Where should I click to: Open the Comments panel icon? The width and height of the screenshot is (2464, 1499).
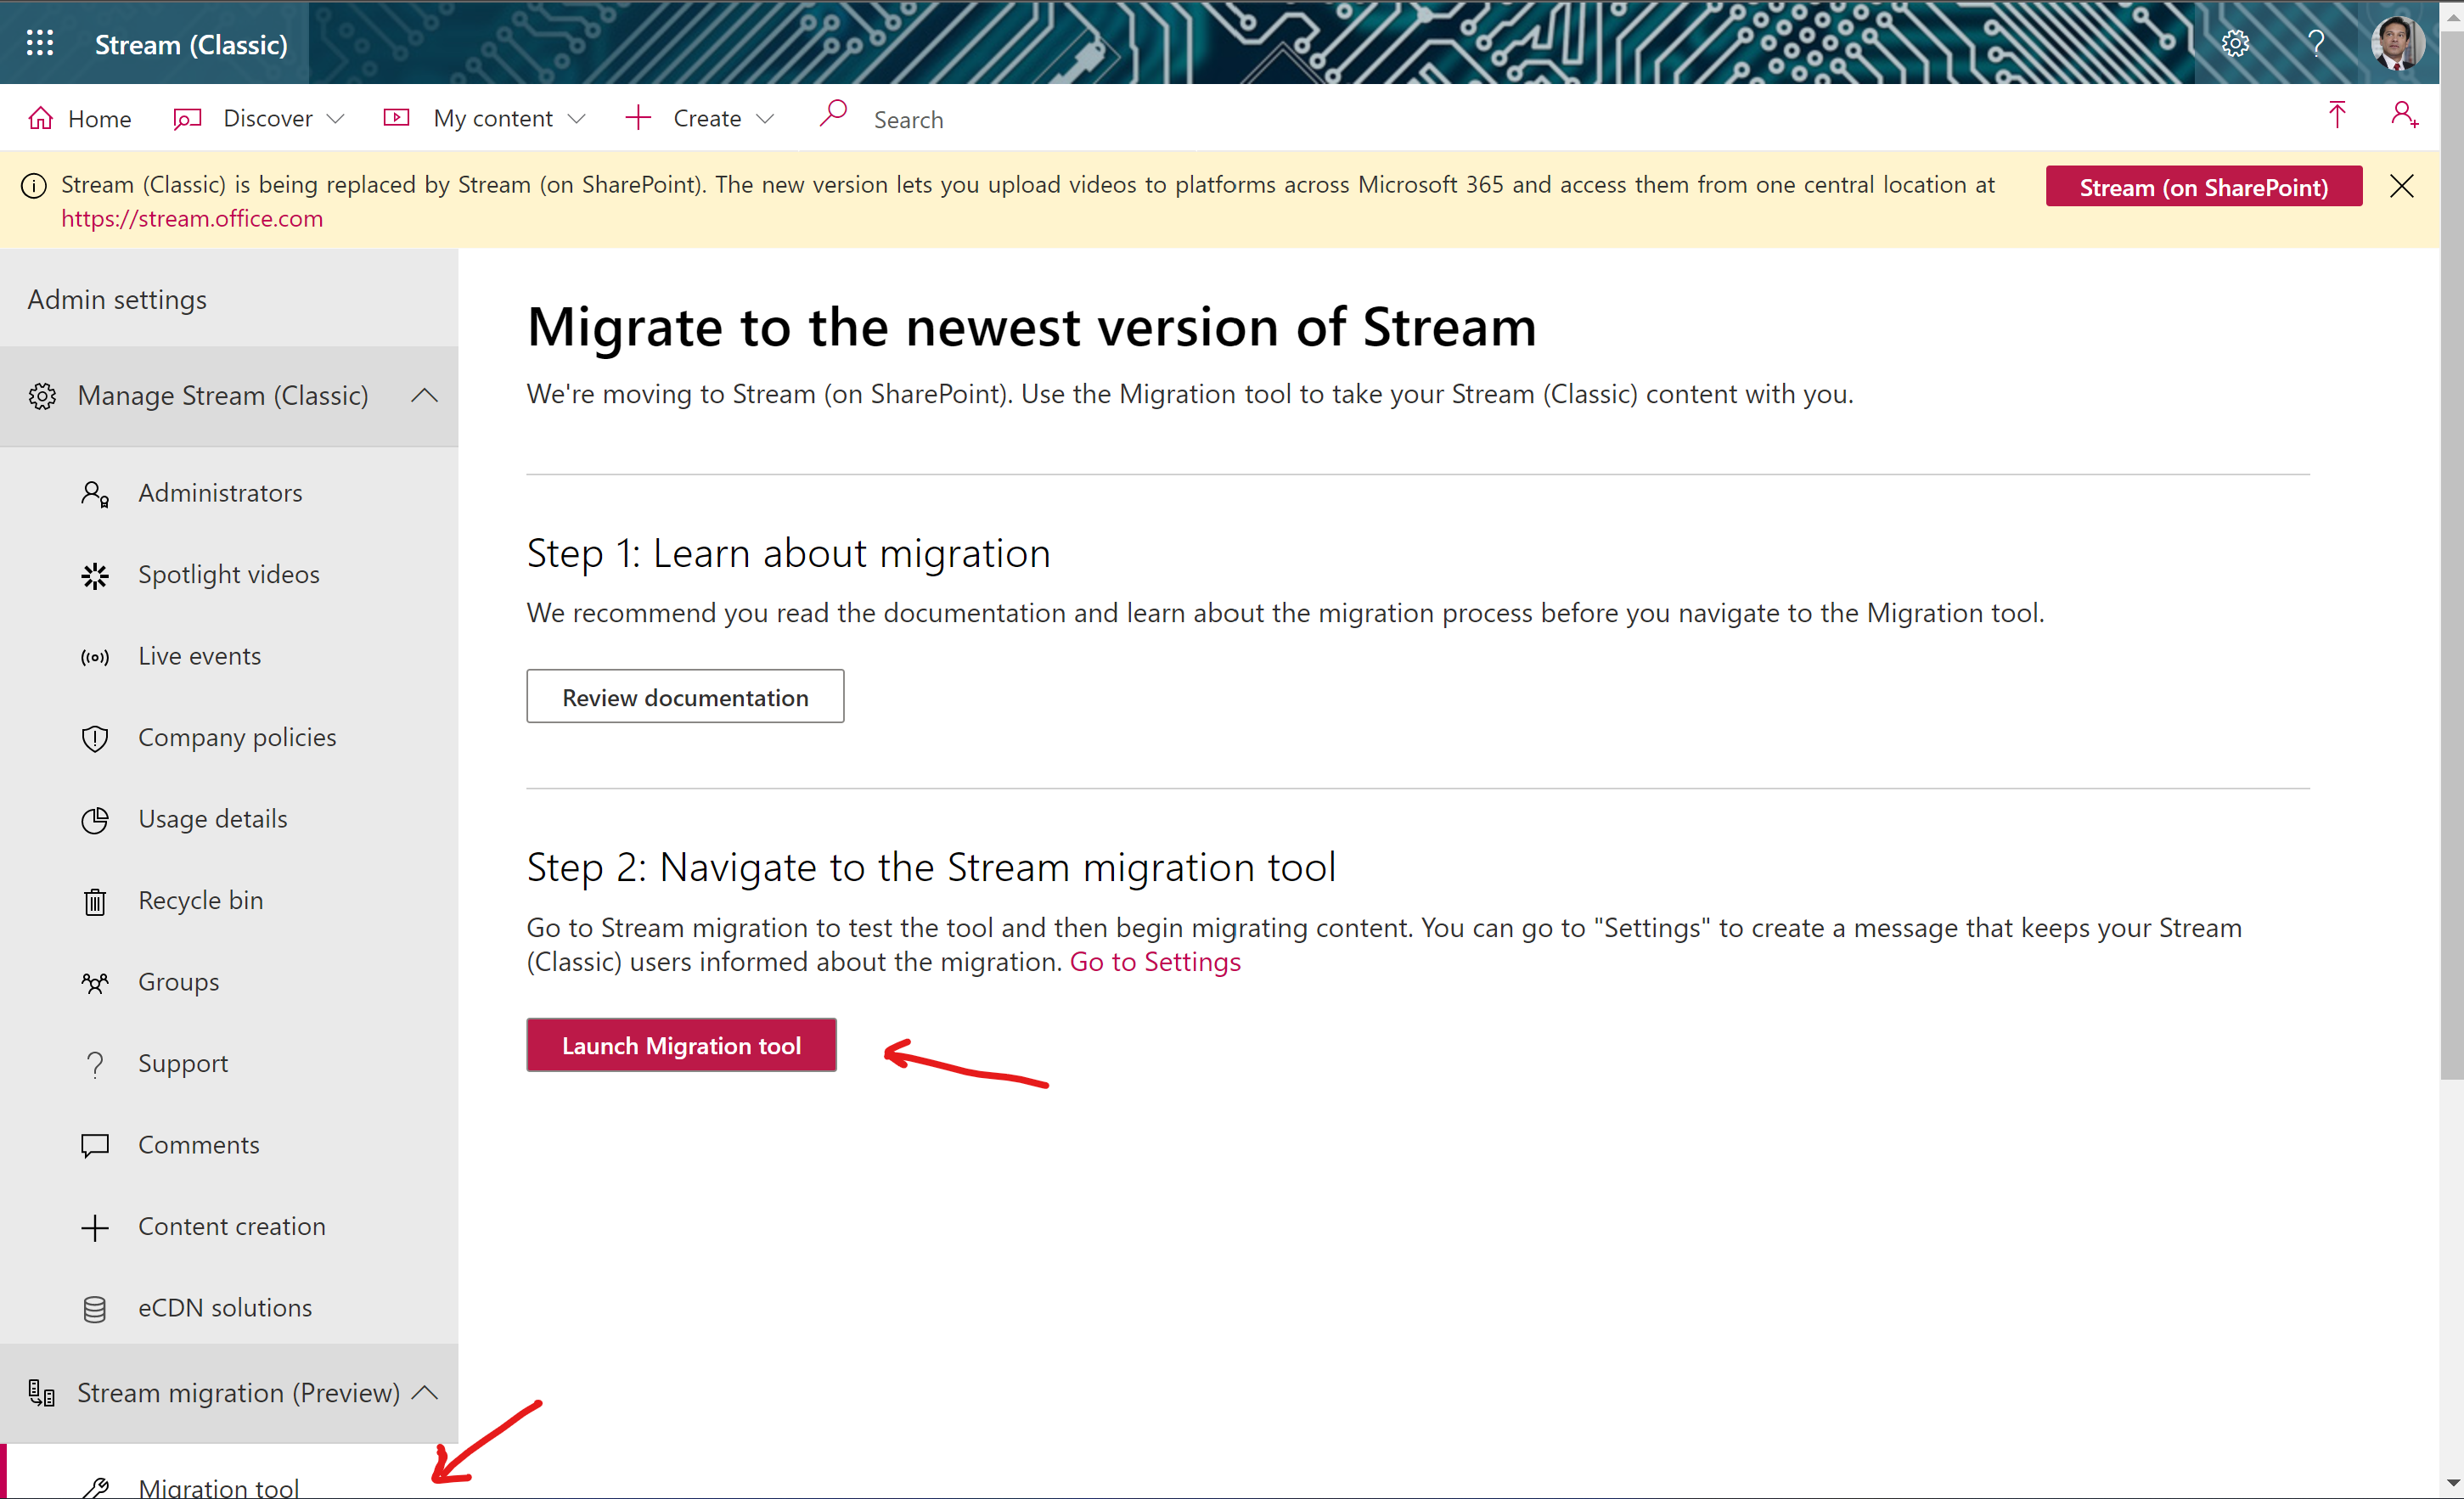pos(95,1145)
